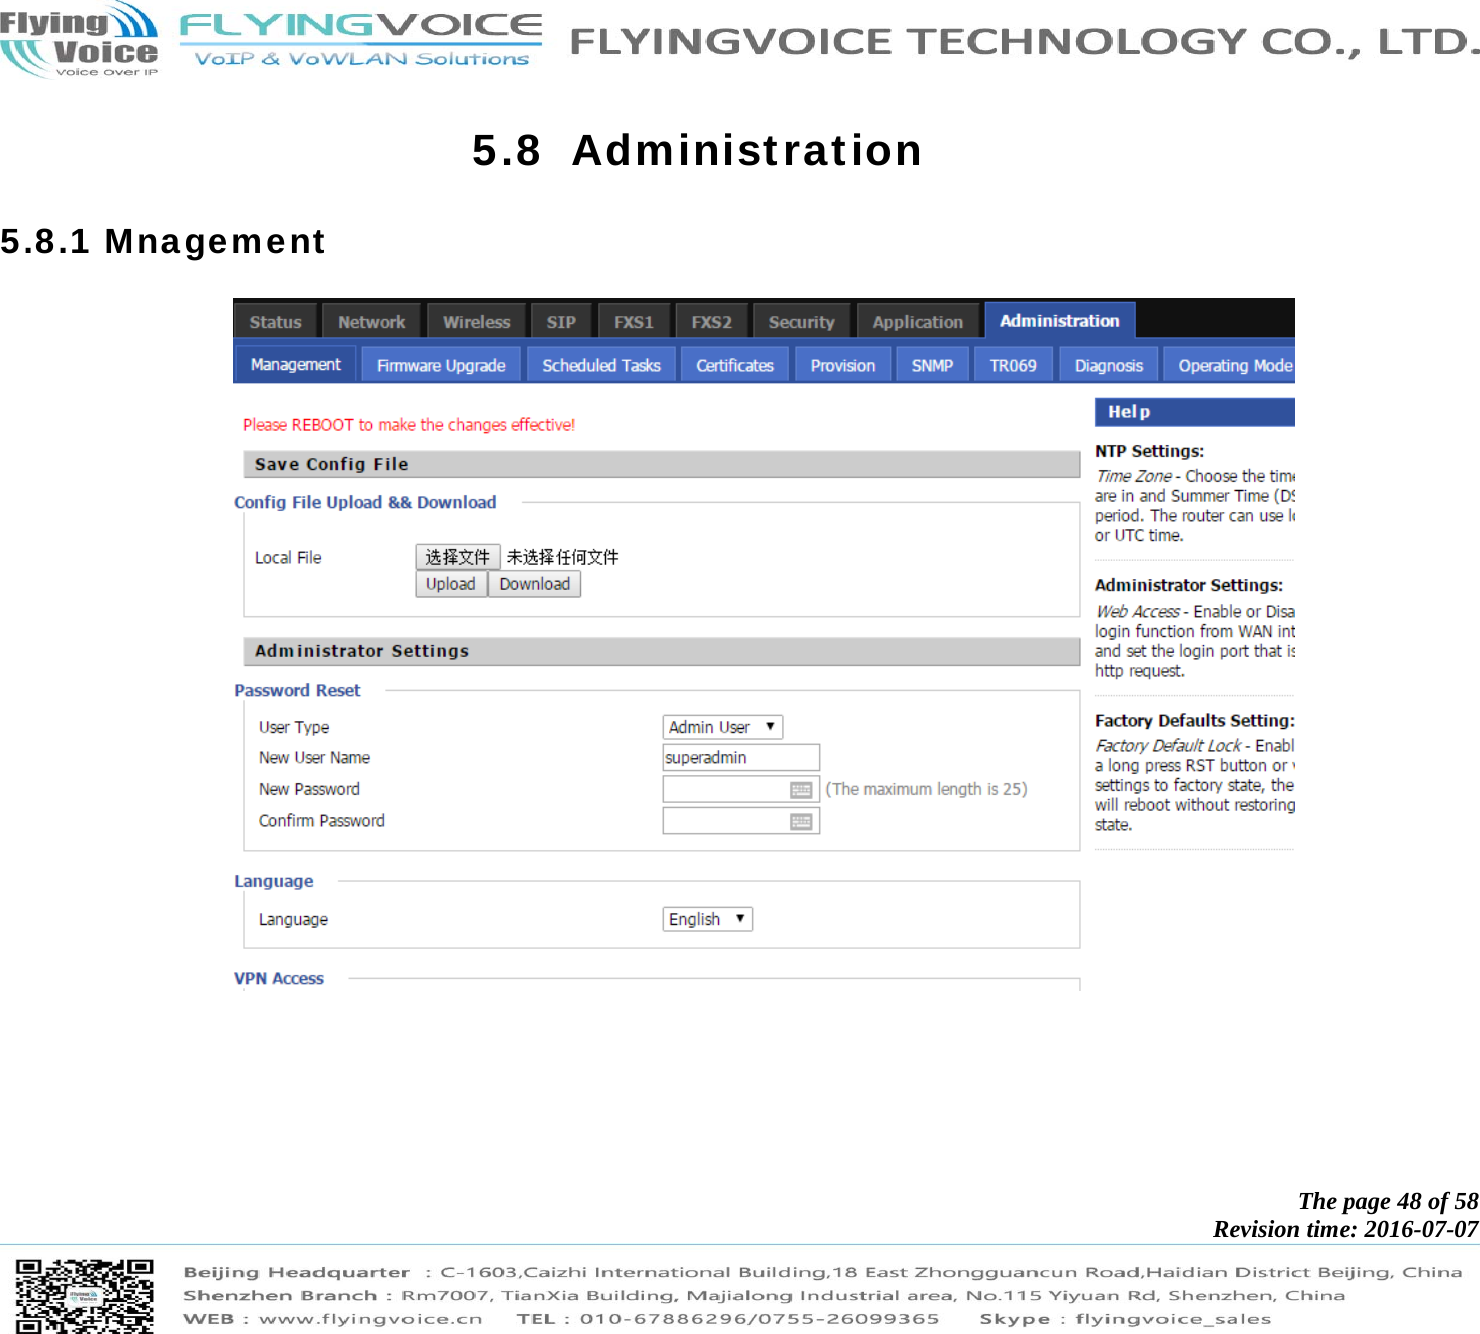Image resolution: width=1480 pixels, height=1334 pixels.
Task: Switch to the Wireless tab
Action: (477, 322)
